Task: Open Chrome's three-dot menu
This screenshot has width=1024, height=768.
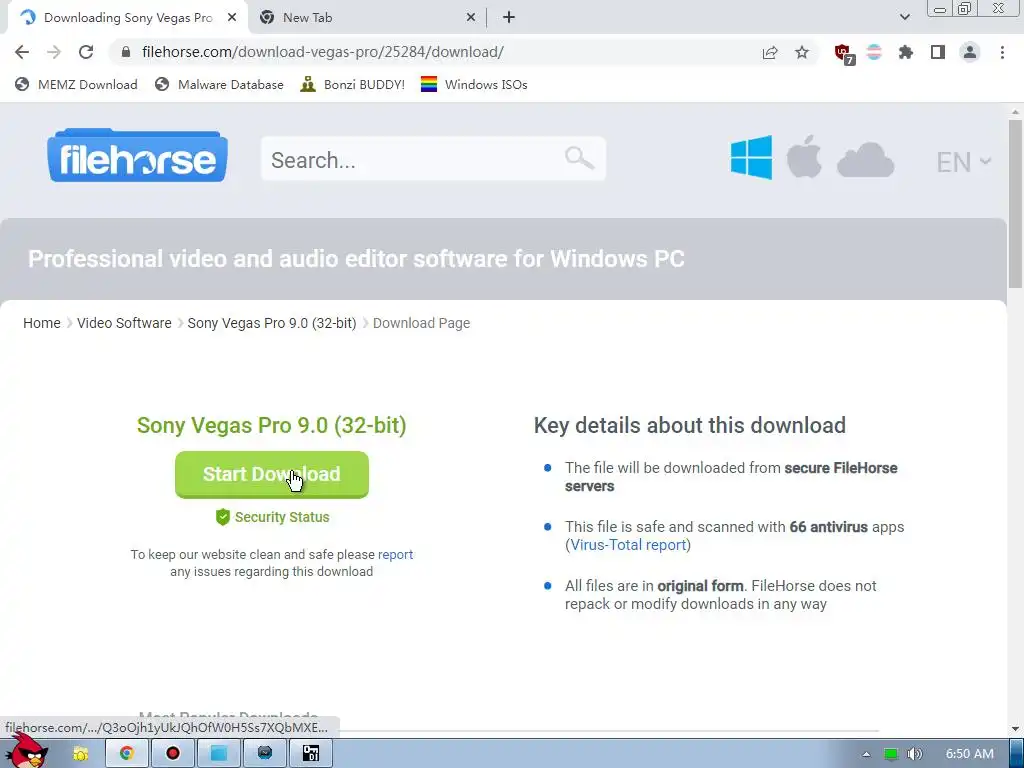Action: [1002, 52]
